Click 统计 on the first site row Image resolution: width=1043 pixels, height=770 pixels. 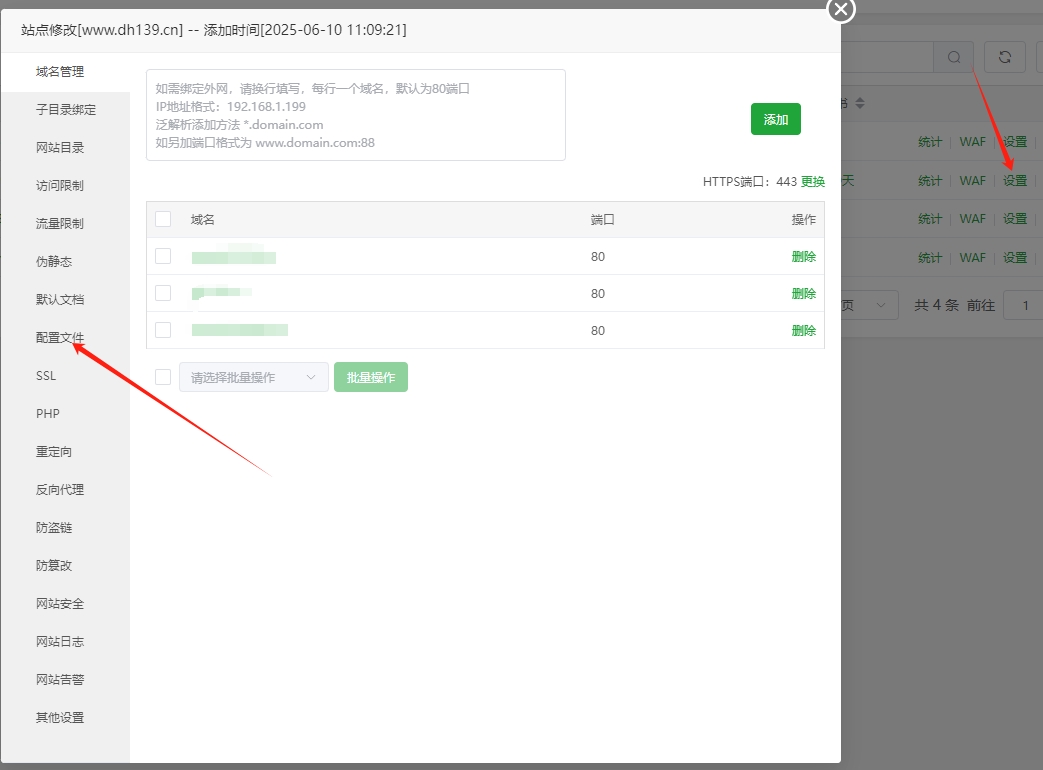929,141
